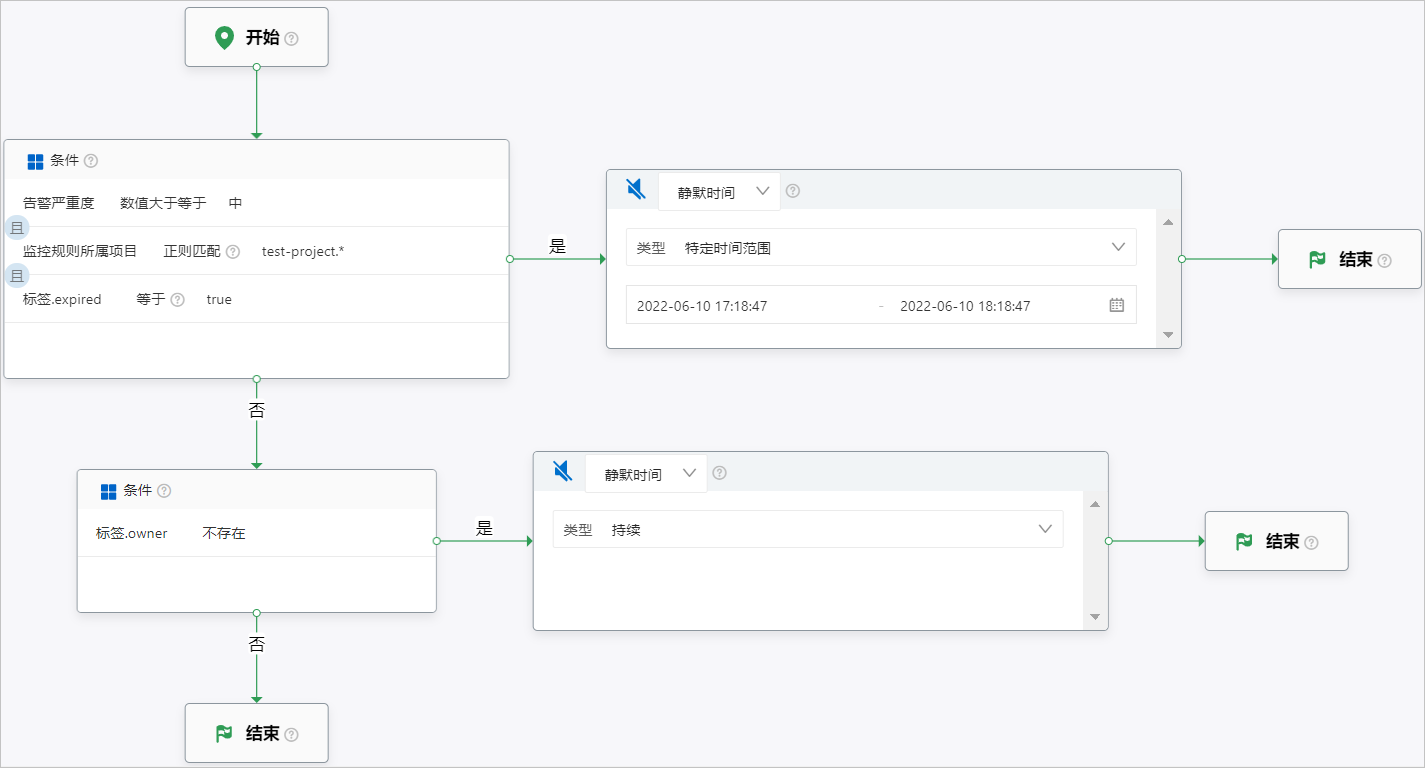
Task: Toggle the first 且 logic badge
Action: [x=17, y=227]
